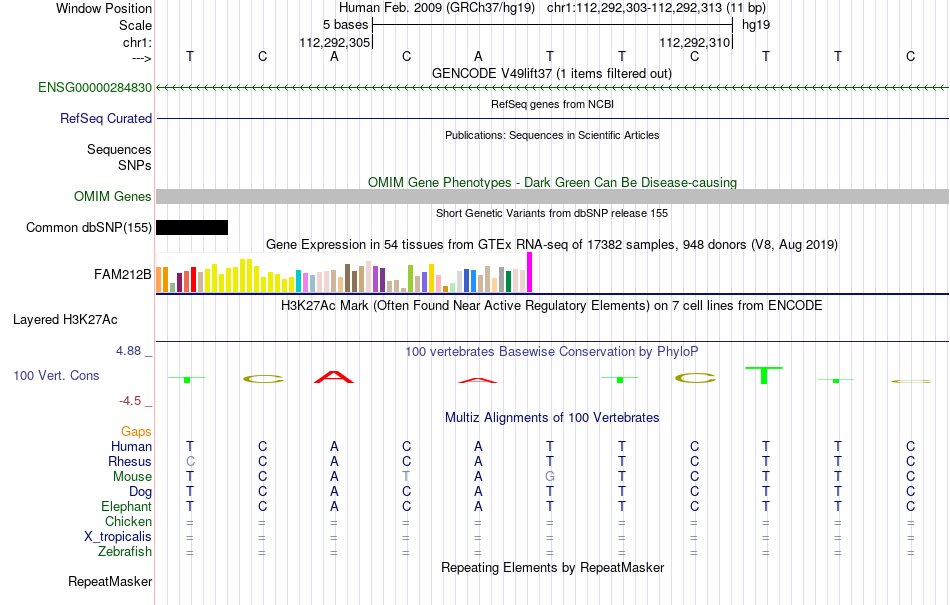Click the green T PhyloP conservation logo

point(764,375)
